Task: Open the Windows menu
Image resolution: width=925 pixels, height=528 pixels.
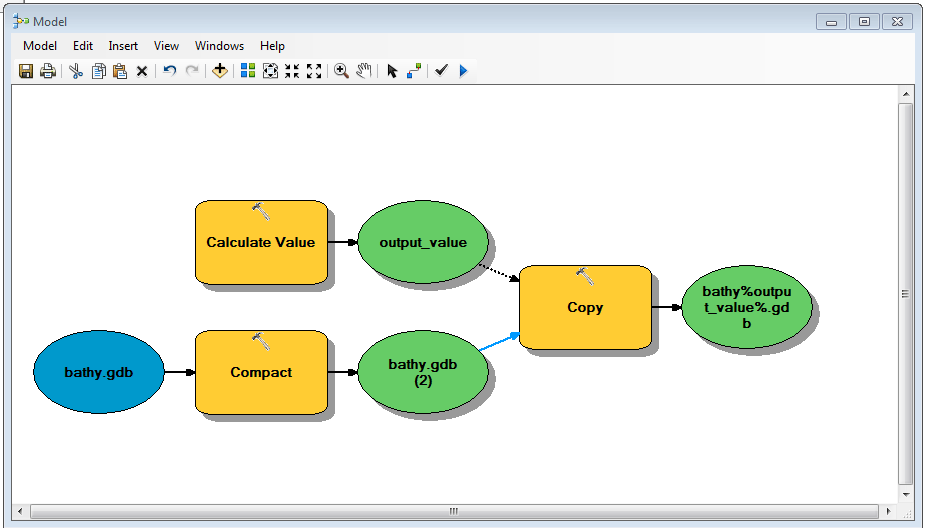Action: 219,46
